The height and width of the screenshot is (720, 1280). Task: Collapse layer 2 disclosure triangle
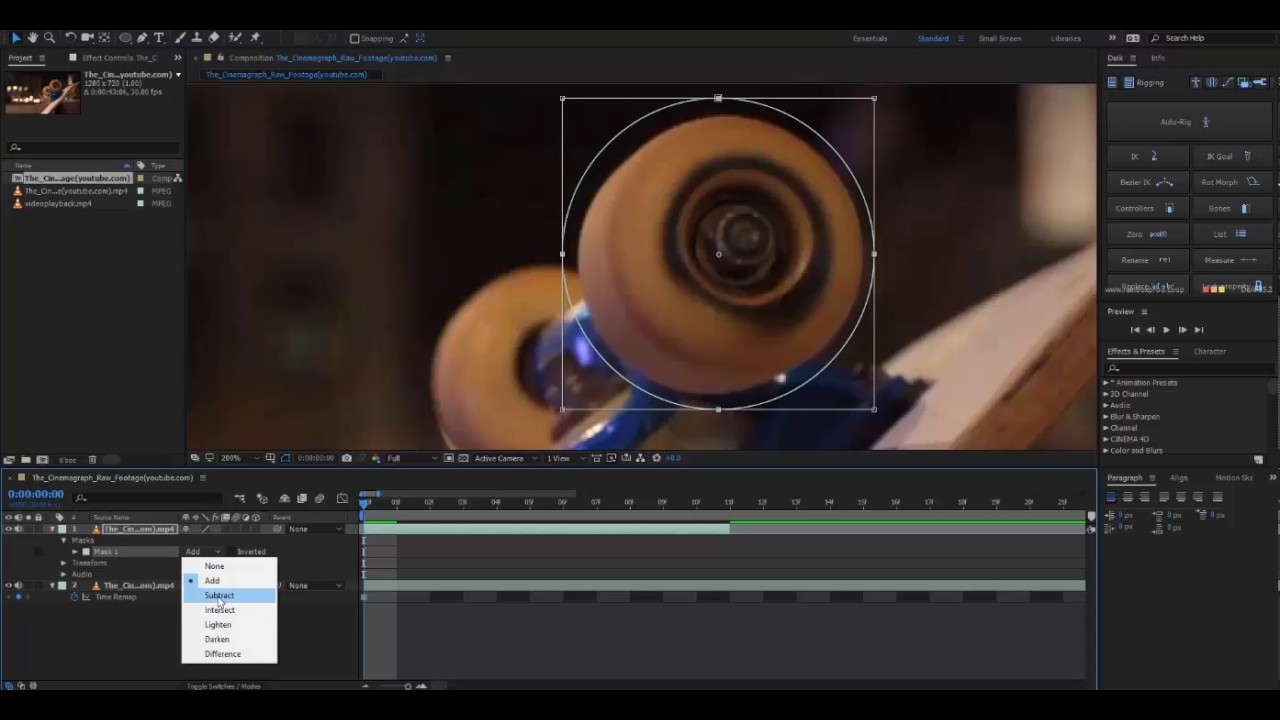click(x=53, y=585)
